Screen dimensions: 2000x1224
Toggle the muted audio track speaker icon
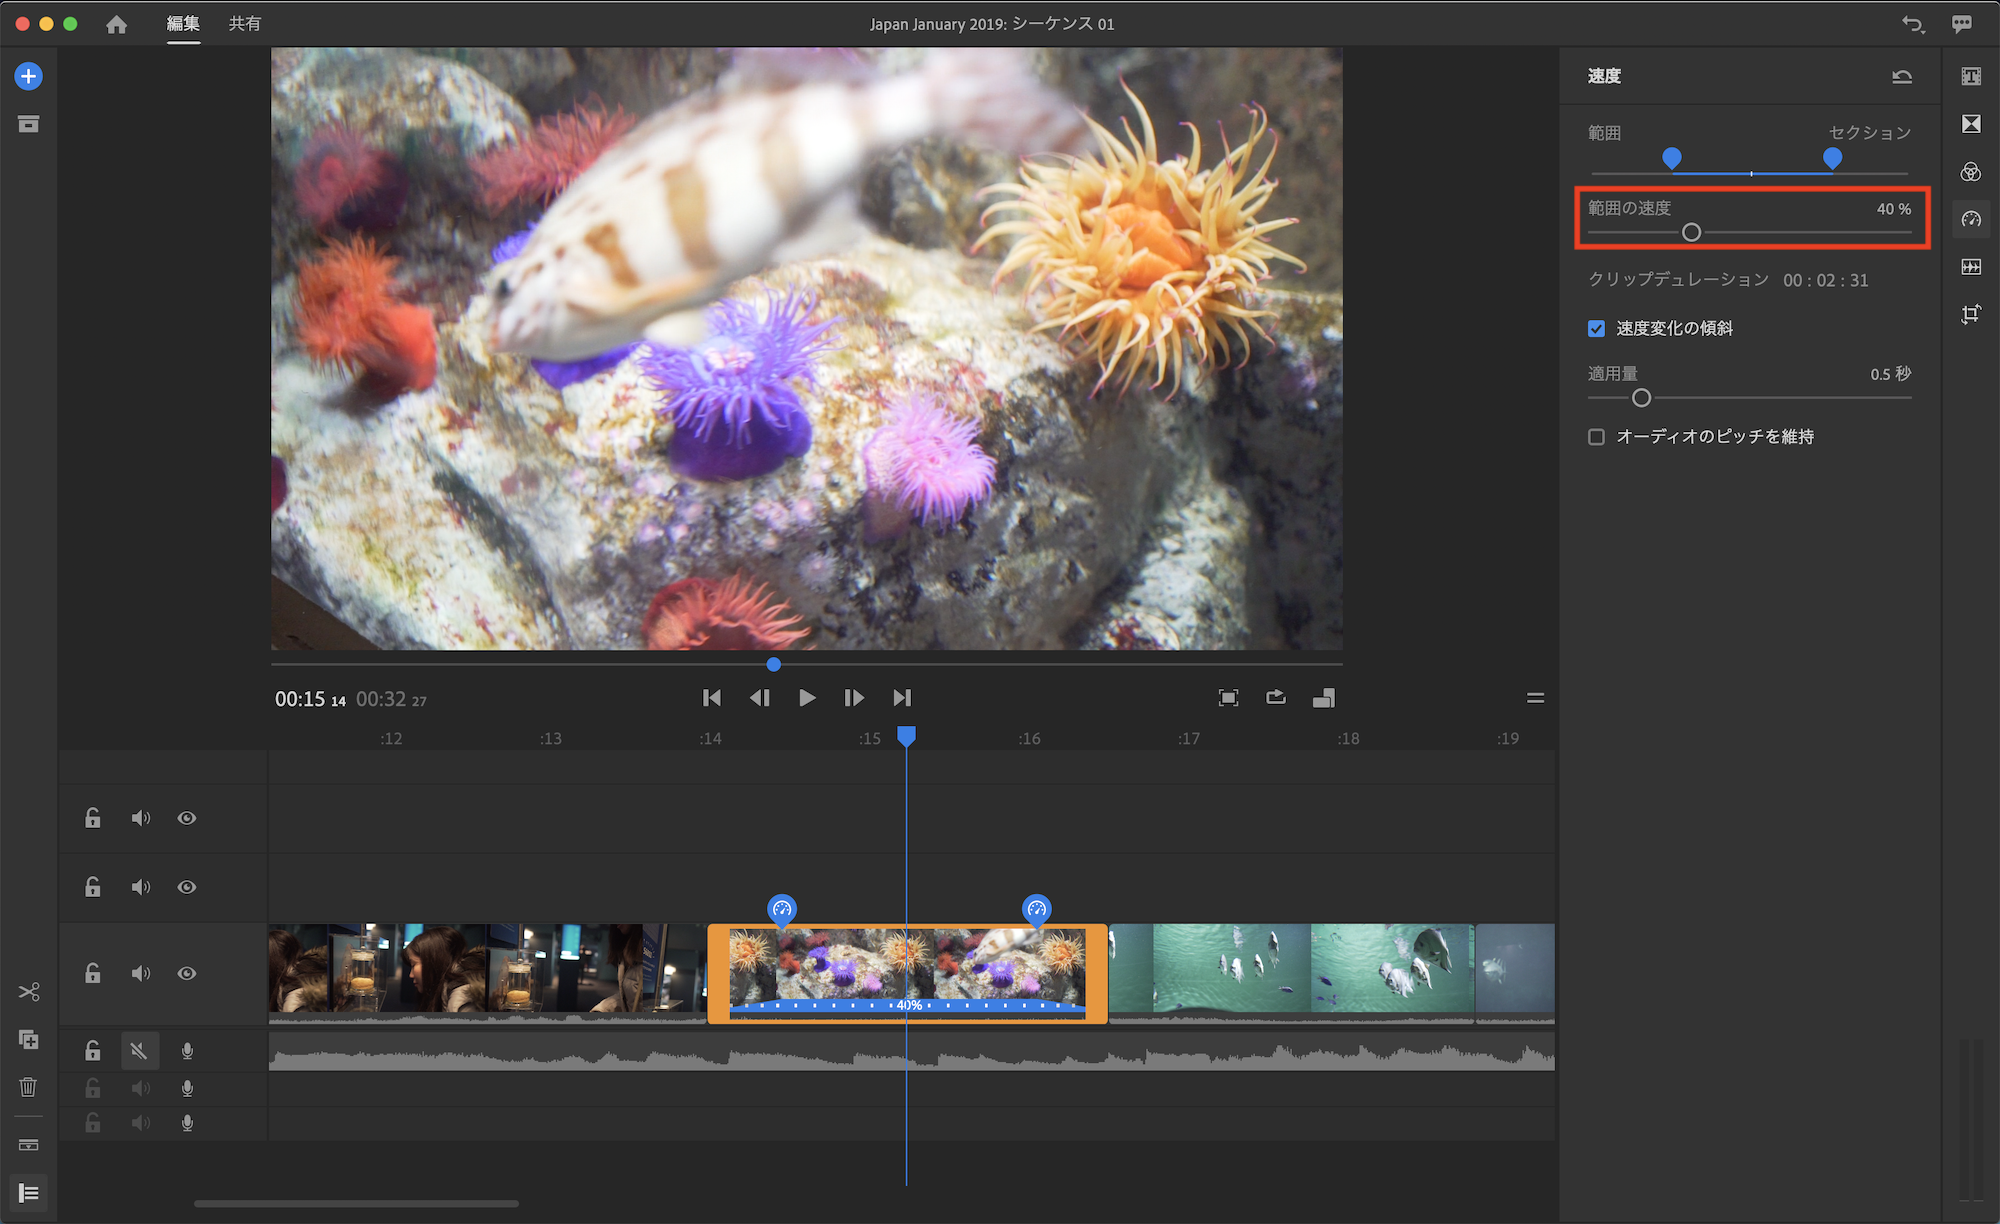[x=139, y=1051]
